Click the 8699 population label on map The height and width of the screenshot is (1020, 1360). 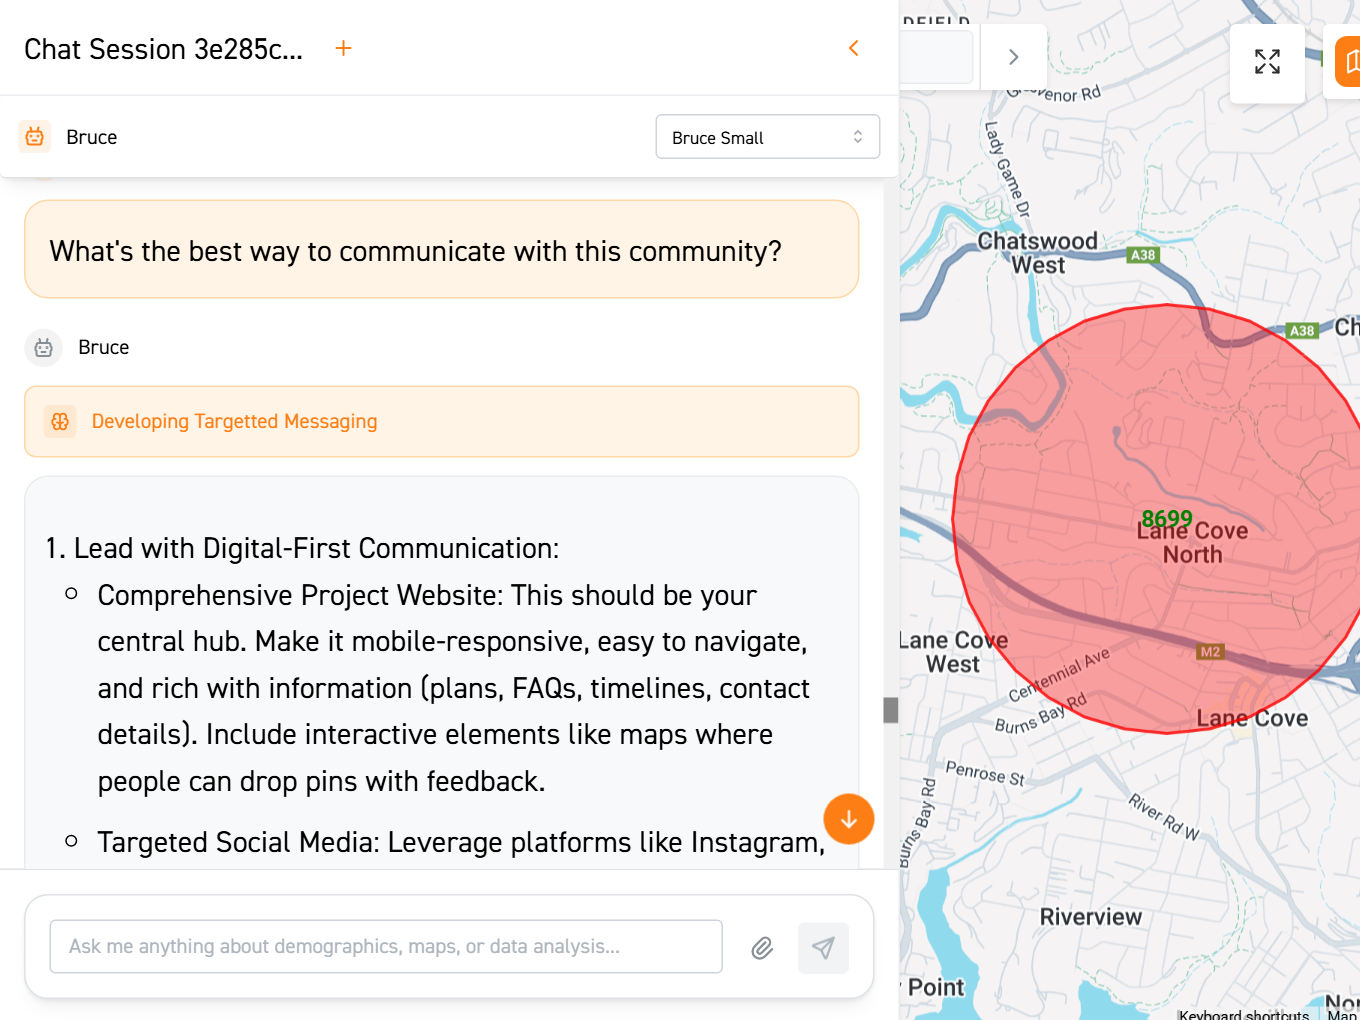point(1166,518)
